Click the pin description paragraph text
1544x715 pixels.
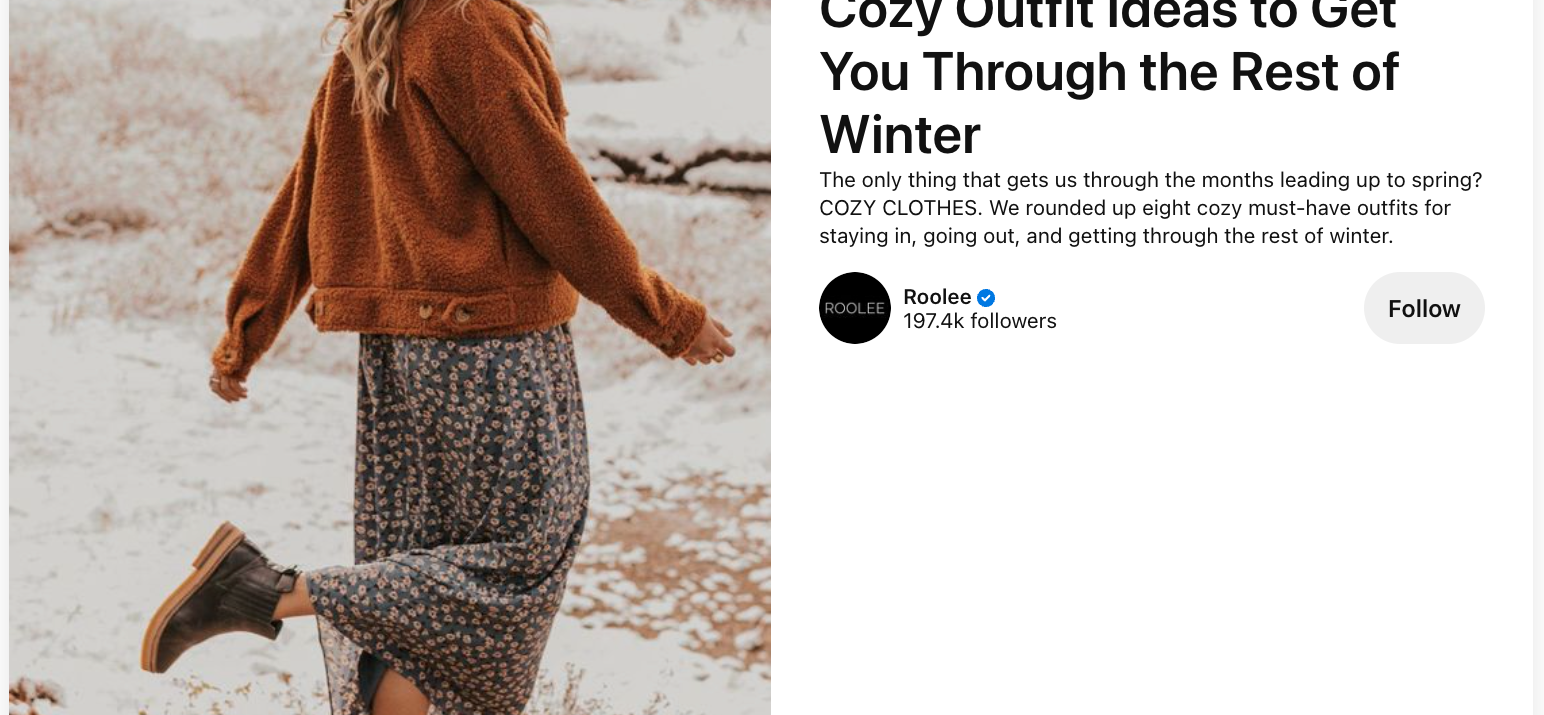point(1150,208)
